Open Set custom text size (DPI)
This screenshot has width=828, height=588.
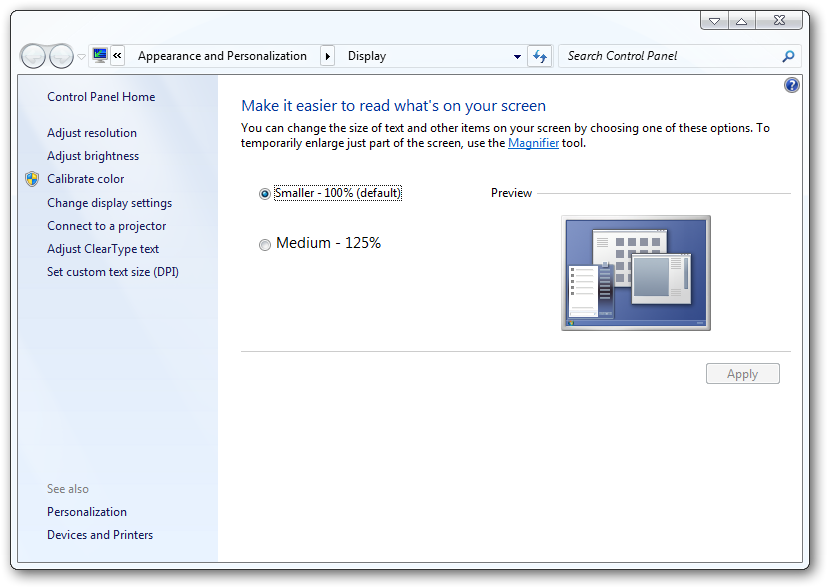pyautogui.click(x=113, y=272)
